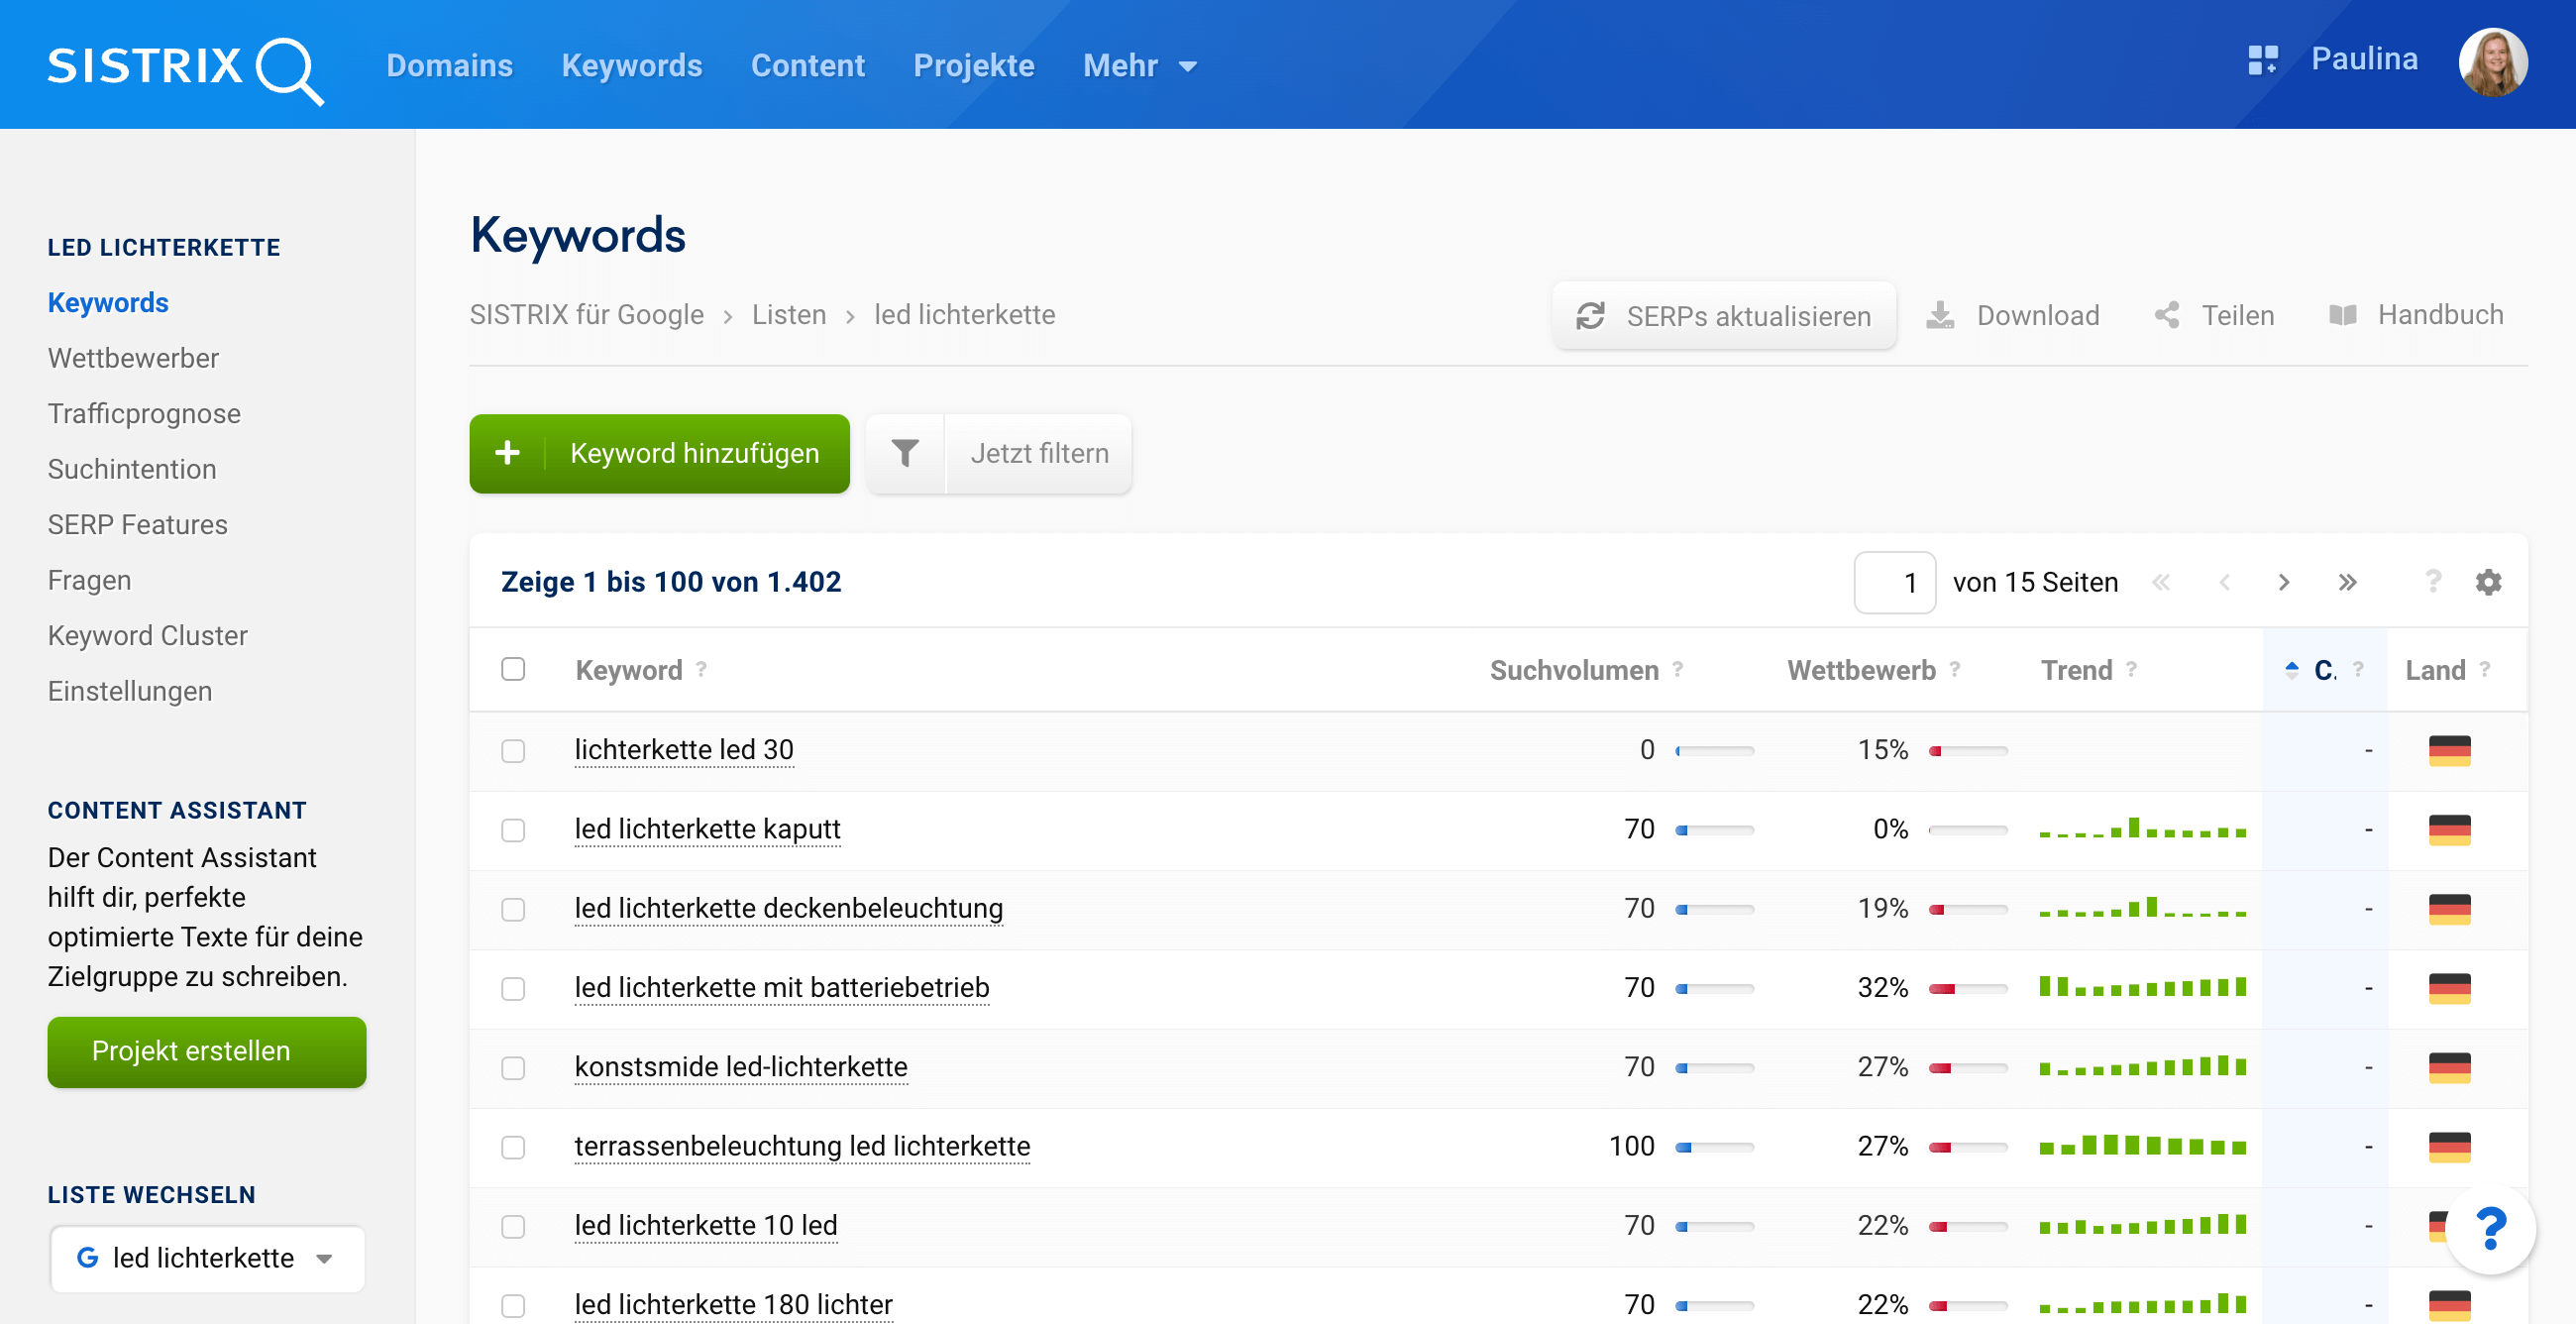Click the Paulina username label
The width and height of the screenshot is (2576, 1324).
(x=2364, y=59)
